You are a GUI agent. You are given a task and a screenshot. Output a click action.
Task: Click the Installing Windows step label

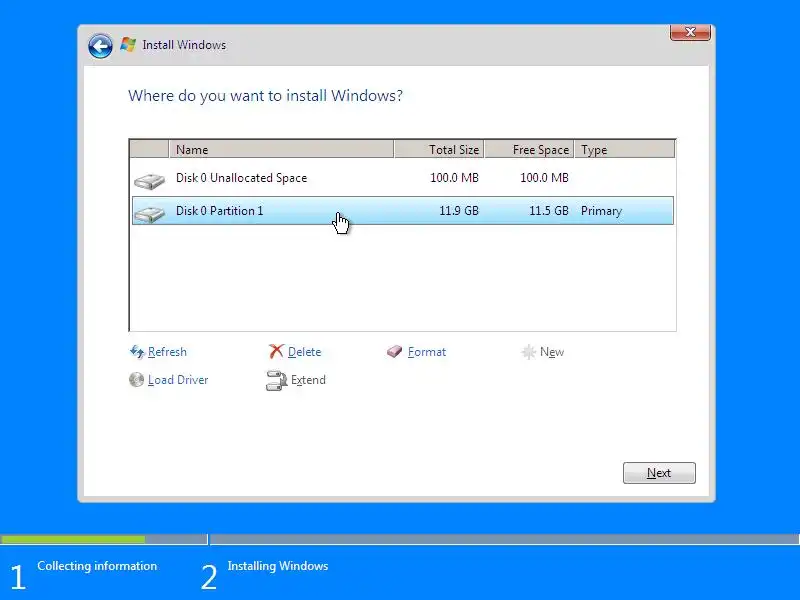(x=278, y=566)
